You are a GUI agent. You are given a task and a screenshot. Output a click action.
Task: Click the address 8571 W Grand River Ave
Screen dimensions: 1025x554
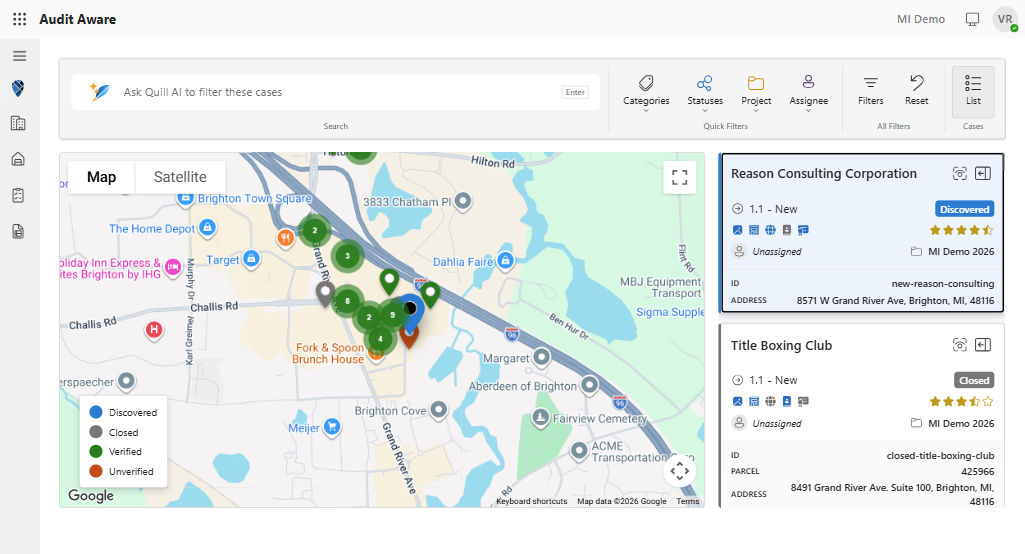point(895,300)
